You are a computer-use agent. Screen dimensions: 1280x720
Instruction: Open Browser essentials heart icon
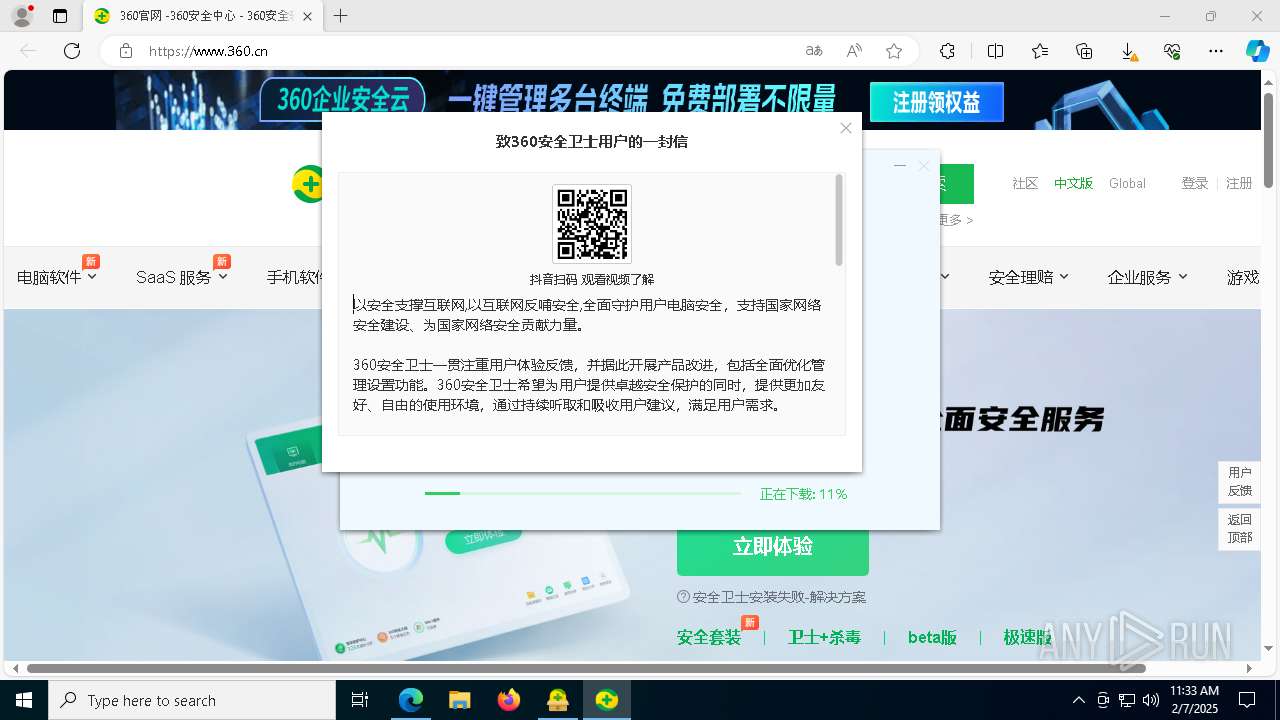1172,51
